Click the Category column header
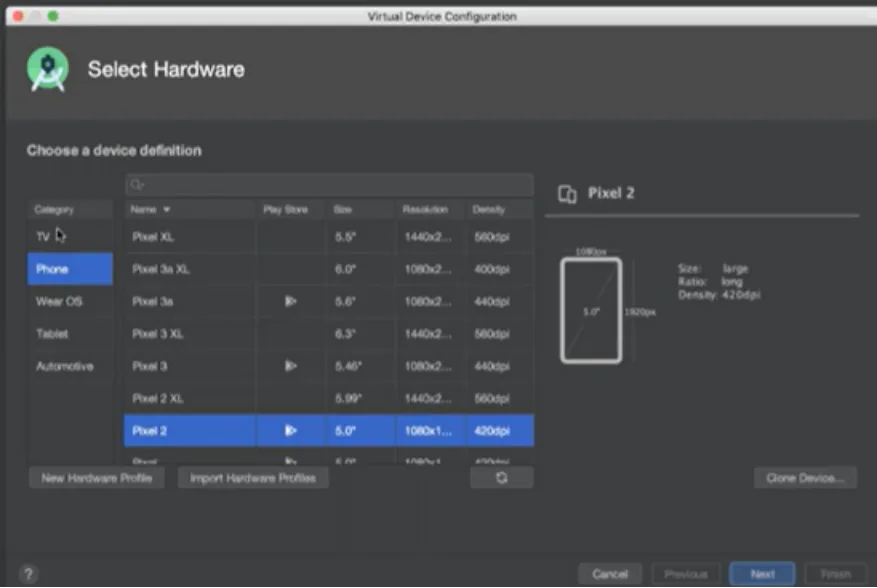Image resolution: width=877 pixels, height=588 pixels. [70, 210]
